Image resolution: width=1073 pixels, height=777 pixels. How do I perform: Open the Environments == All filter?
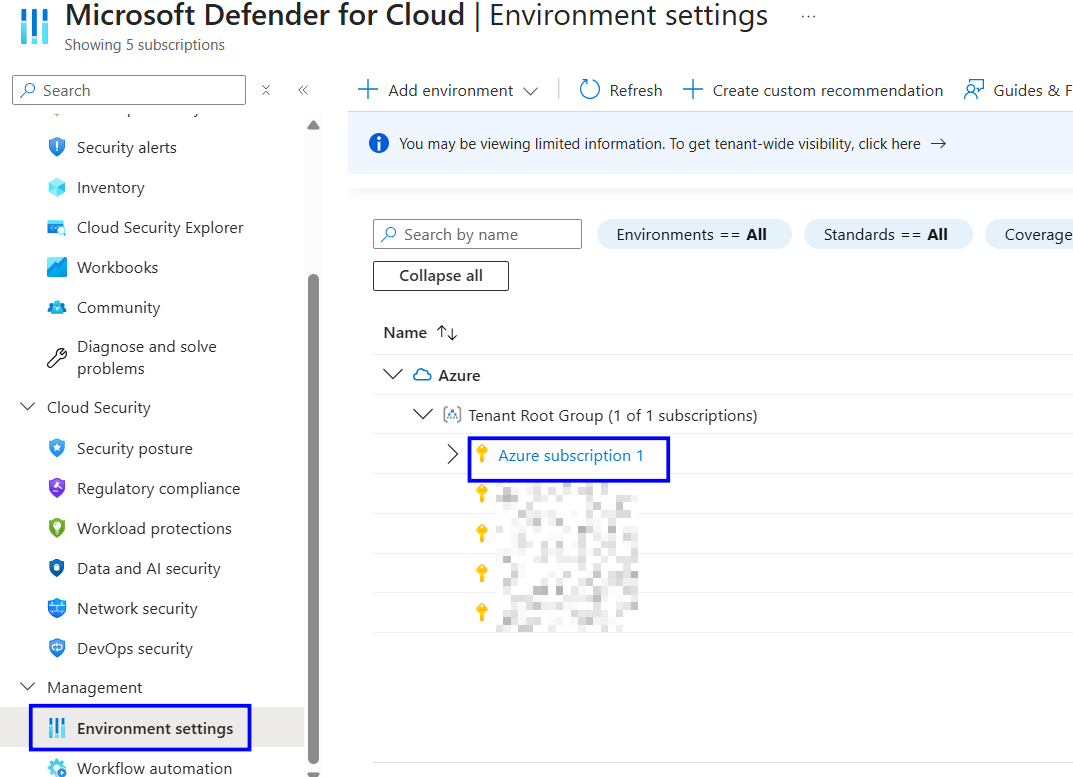coord(694,235)
